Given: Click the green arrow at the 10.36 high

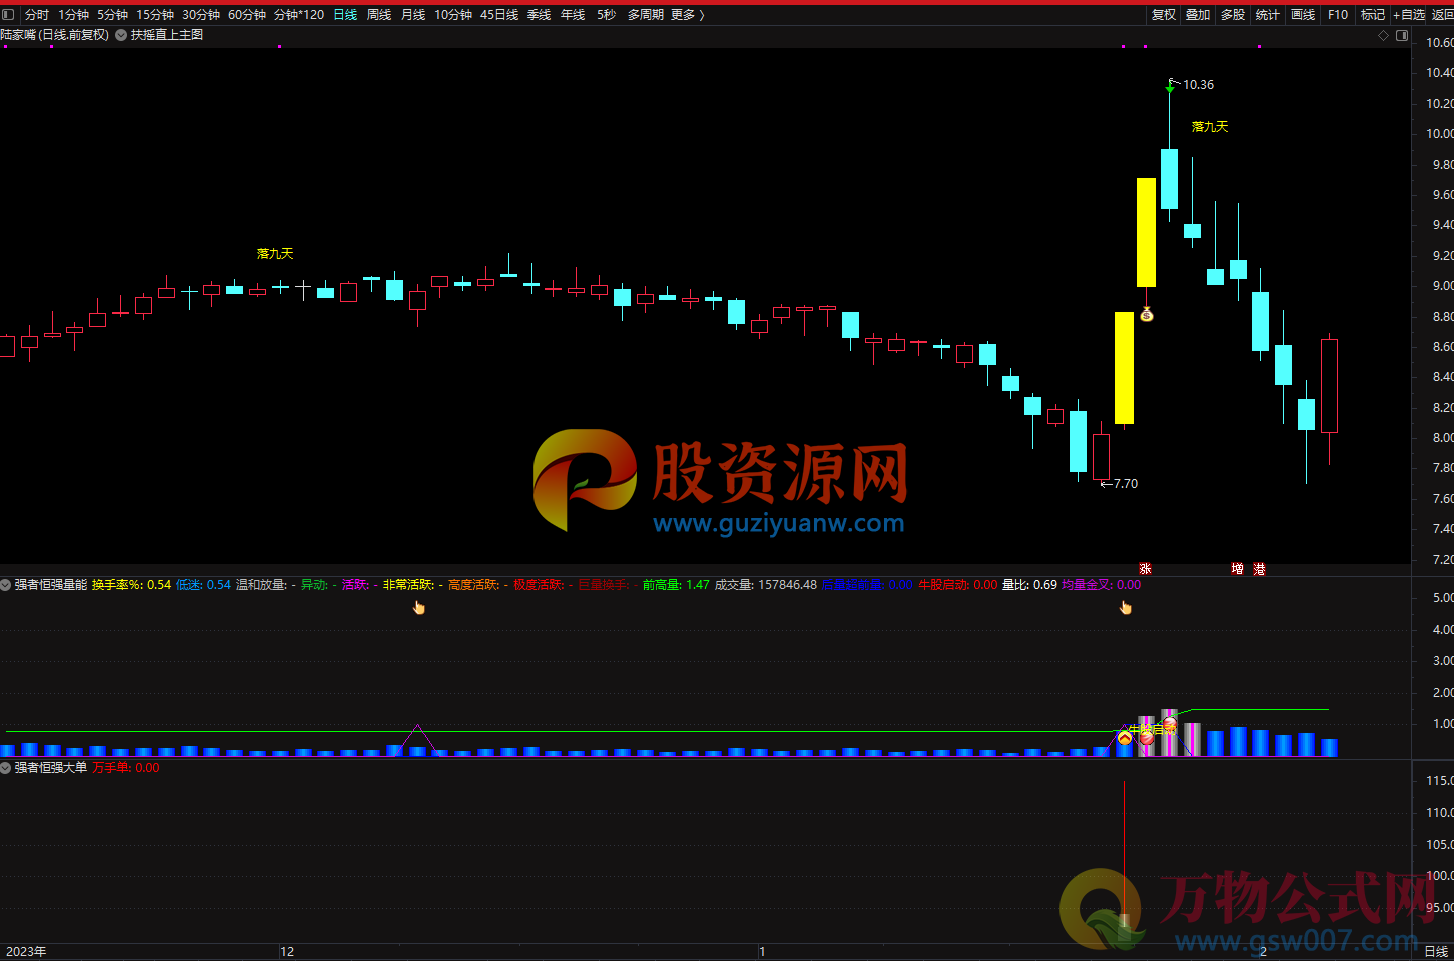Looking at the screenshot, I should point(1170,88).
